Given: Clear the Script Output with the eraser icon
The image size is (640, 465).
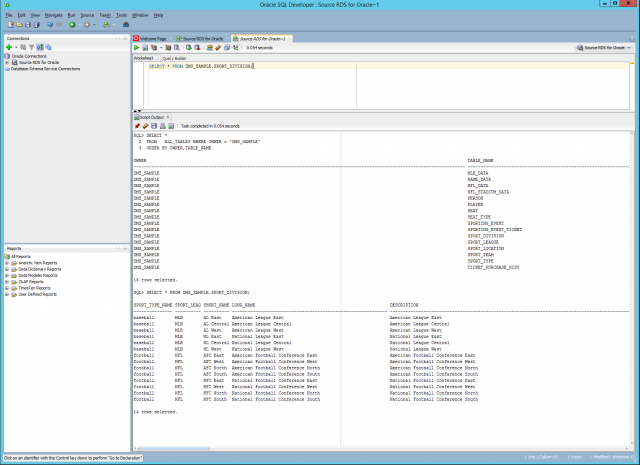Looking at the screenshot, I should pyautogui.click(x=145, y=126).
